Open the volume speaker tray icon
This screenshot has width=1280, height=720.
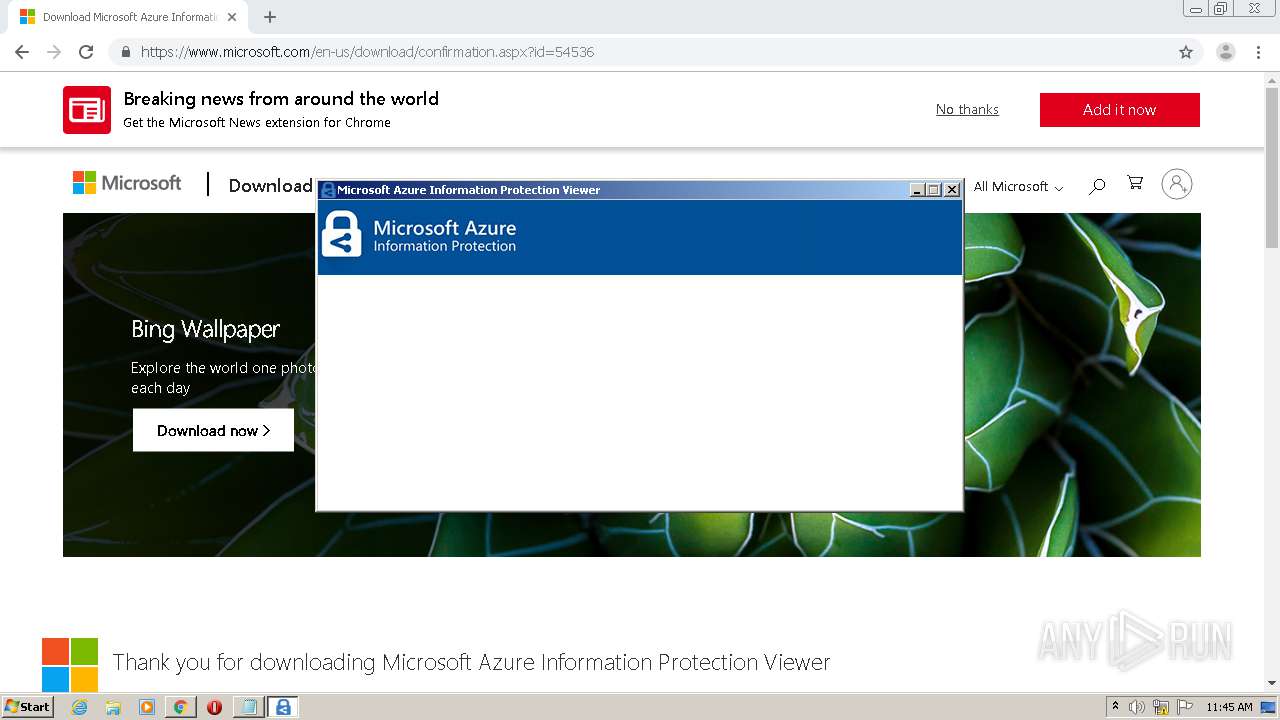pyautogui.click(x=1137, y=707)
